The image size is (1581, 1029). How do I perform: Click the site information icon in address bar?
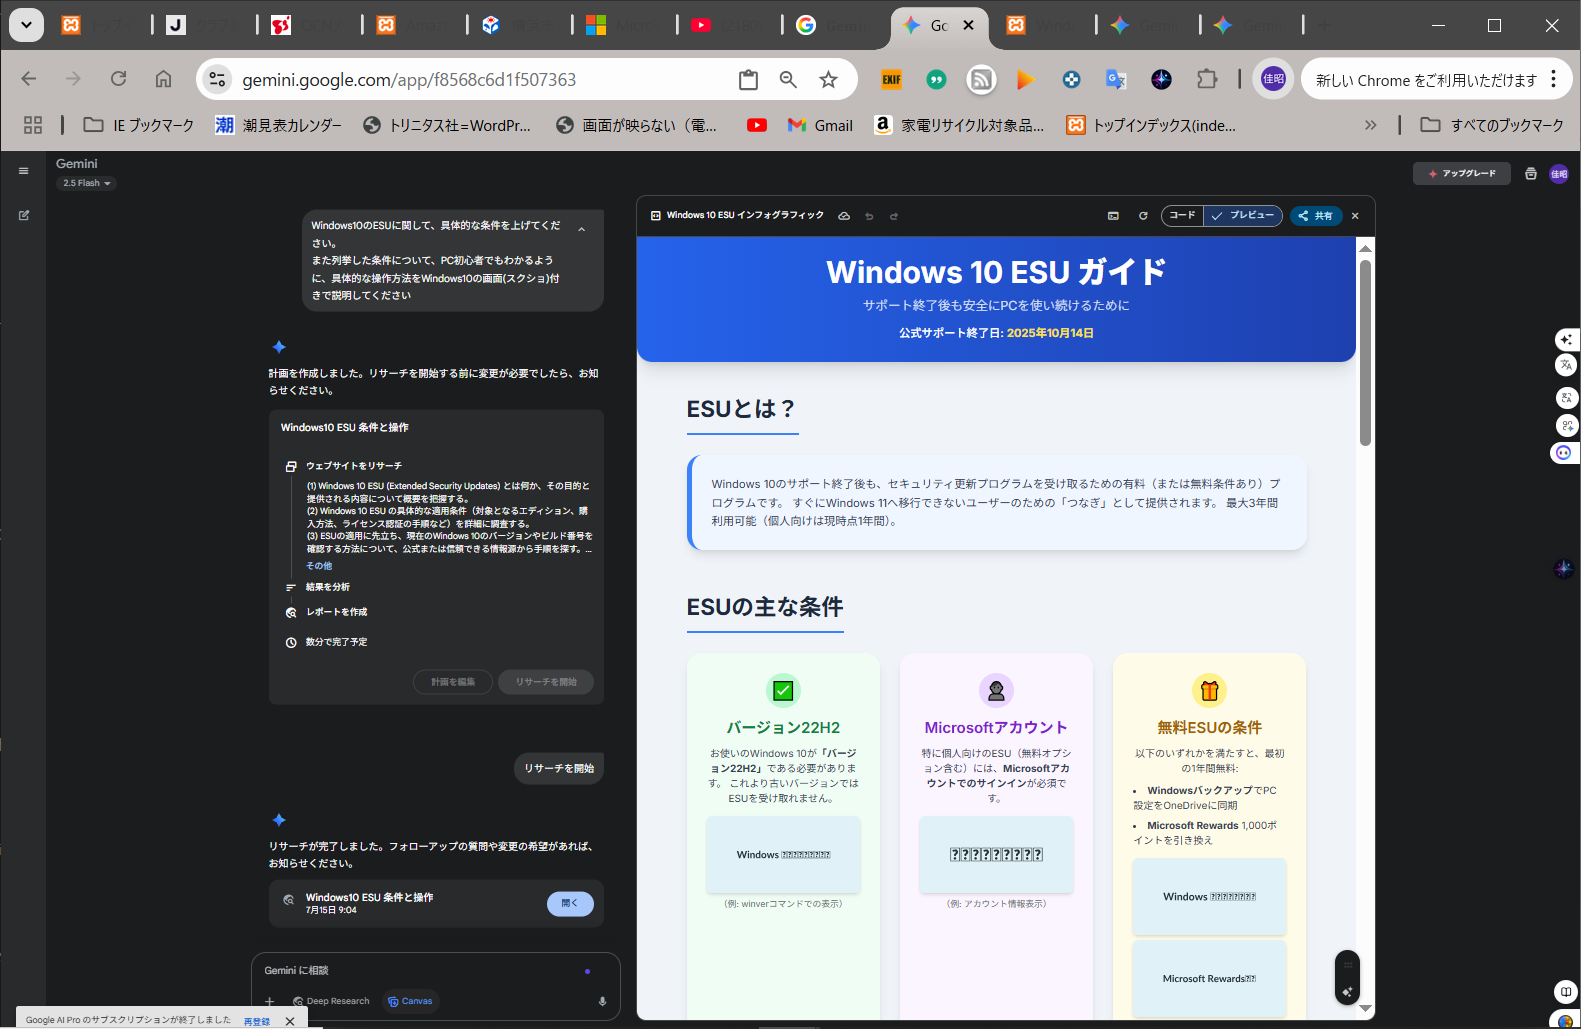pos(217,80)
